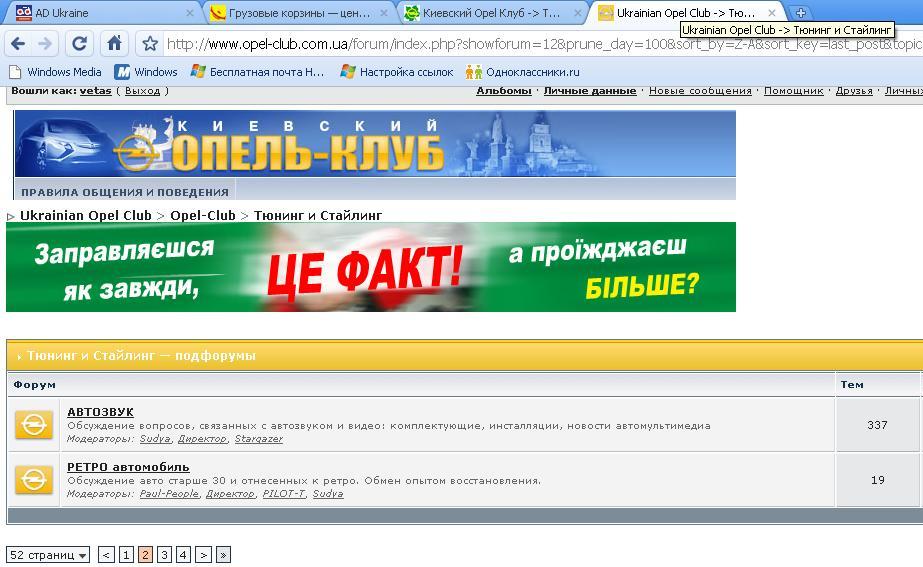923x567 pixels.
Task: Go to page 4
Action: point(183,555)
